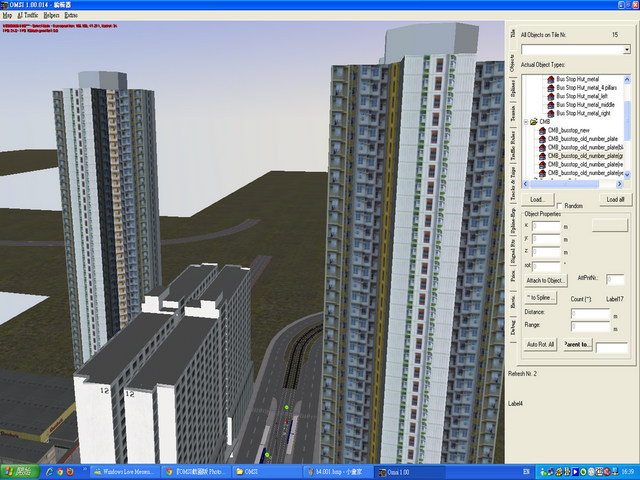Click the Bus Stop Hut_metal_left tree icon
640x480 pixels.
(551, 96)
